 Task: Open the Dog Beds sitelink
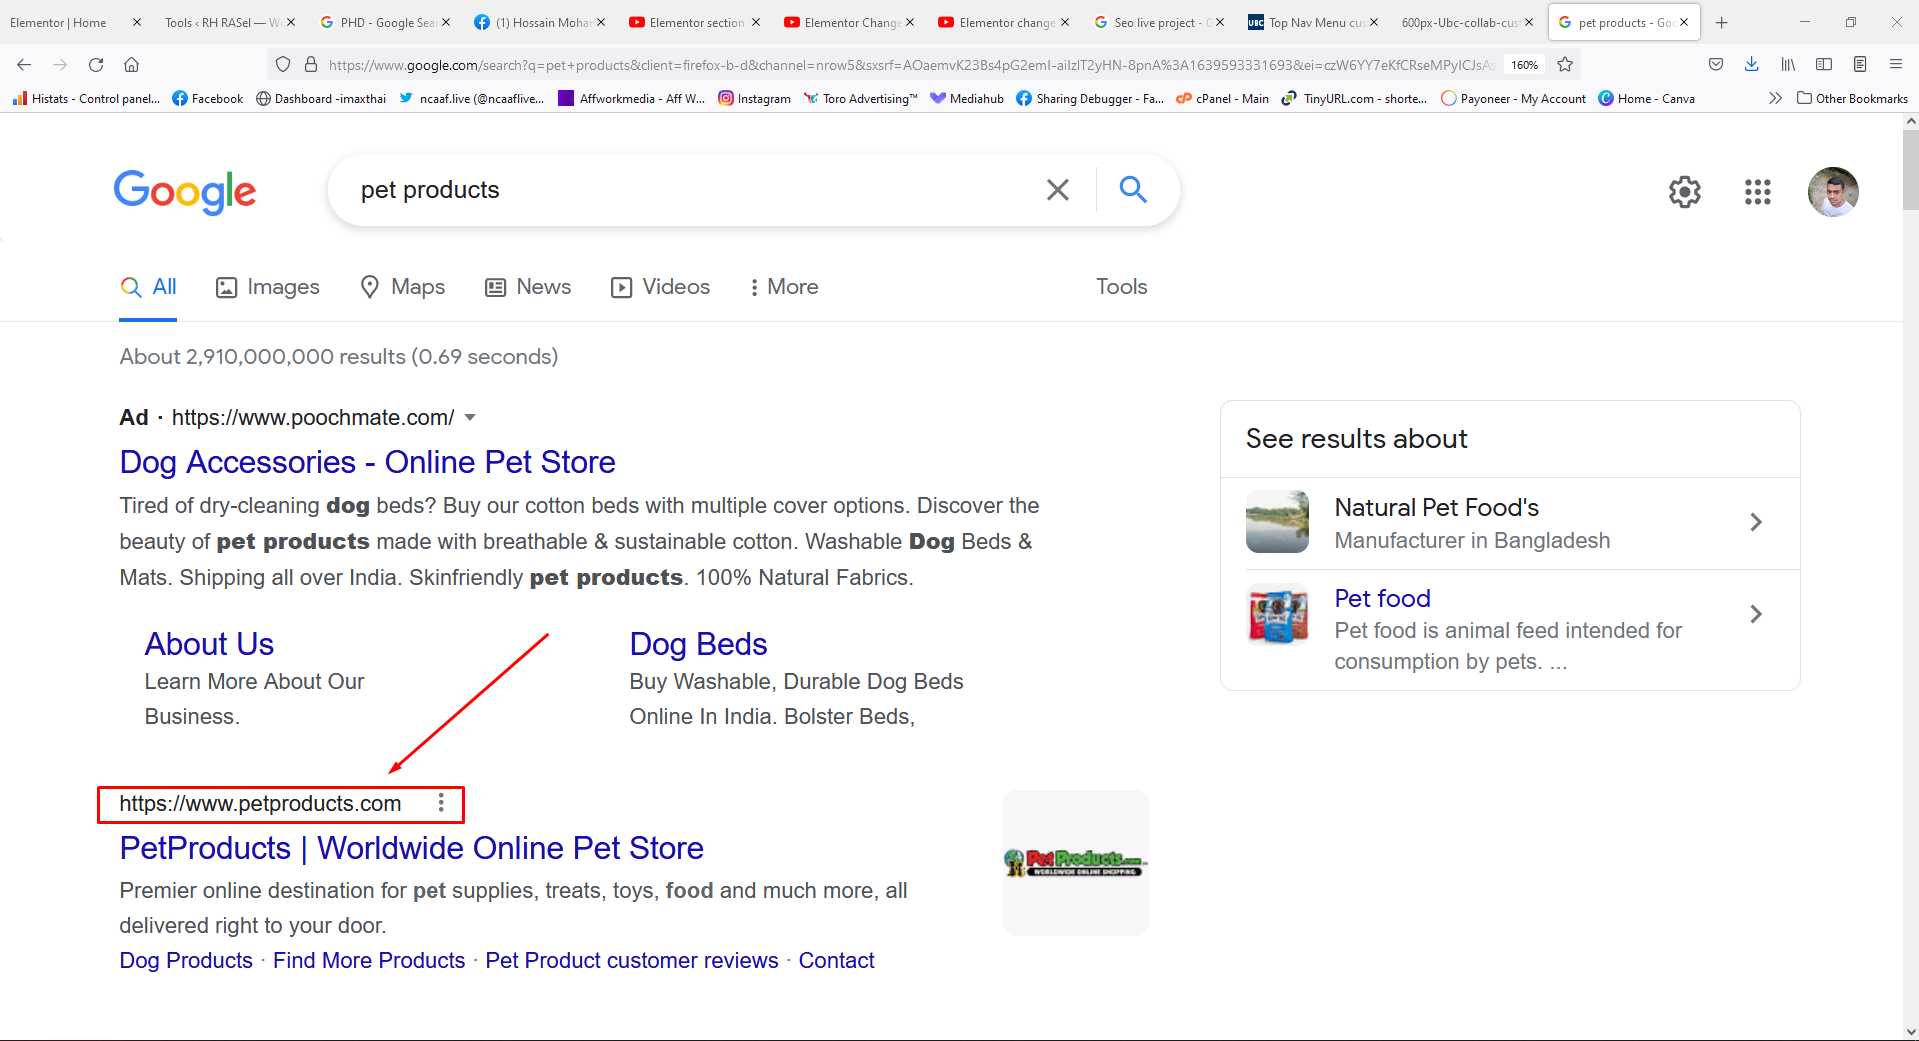point(698,644)
